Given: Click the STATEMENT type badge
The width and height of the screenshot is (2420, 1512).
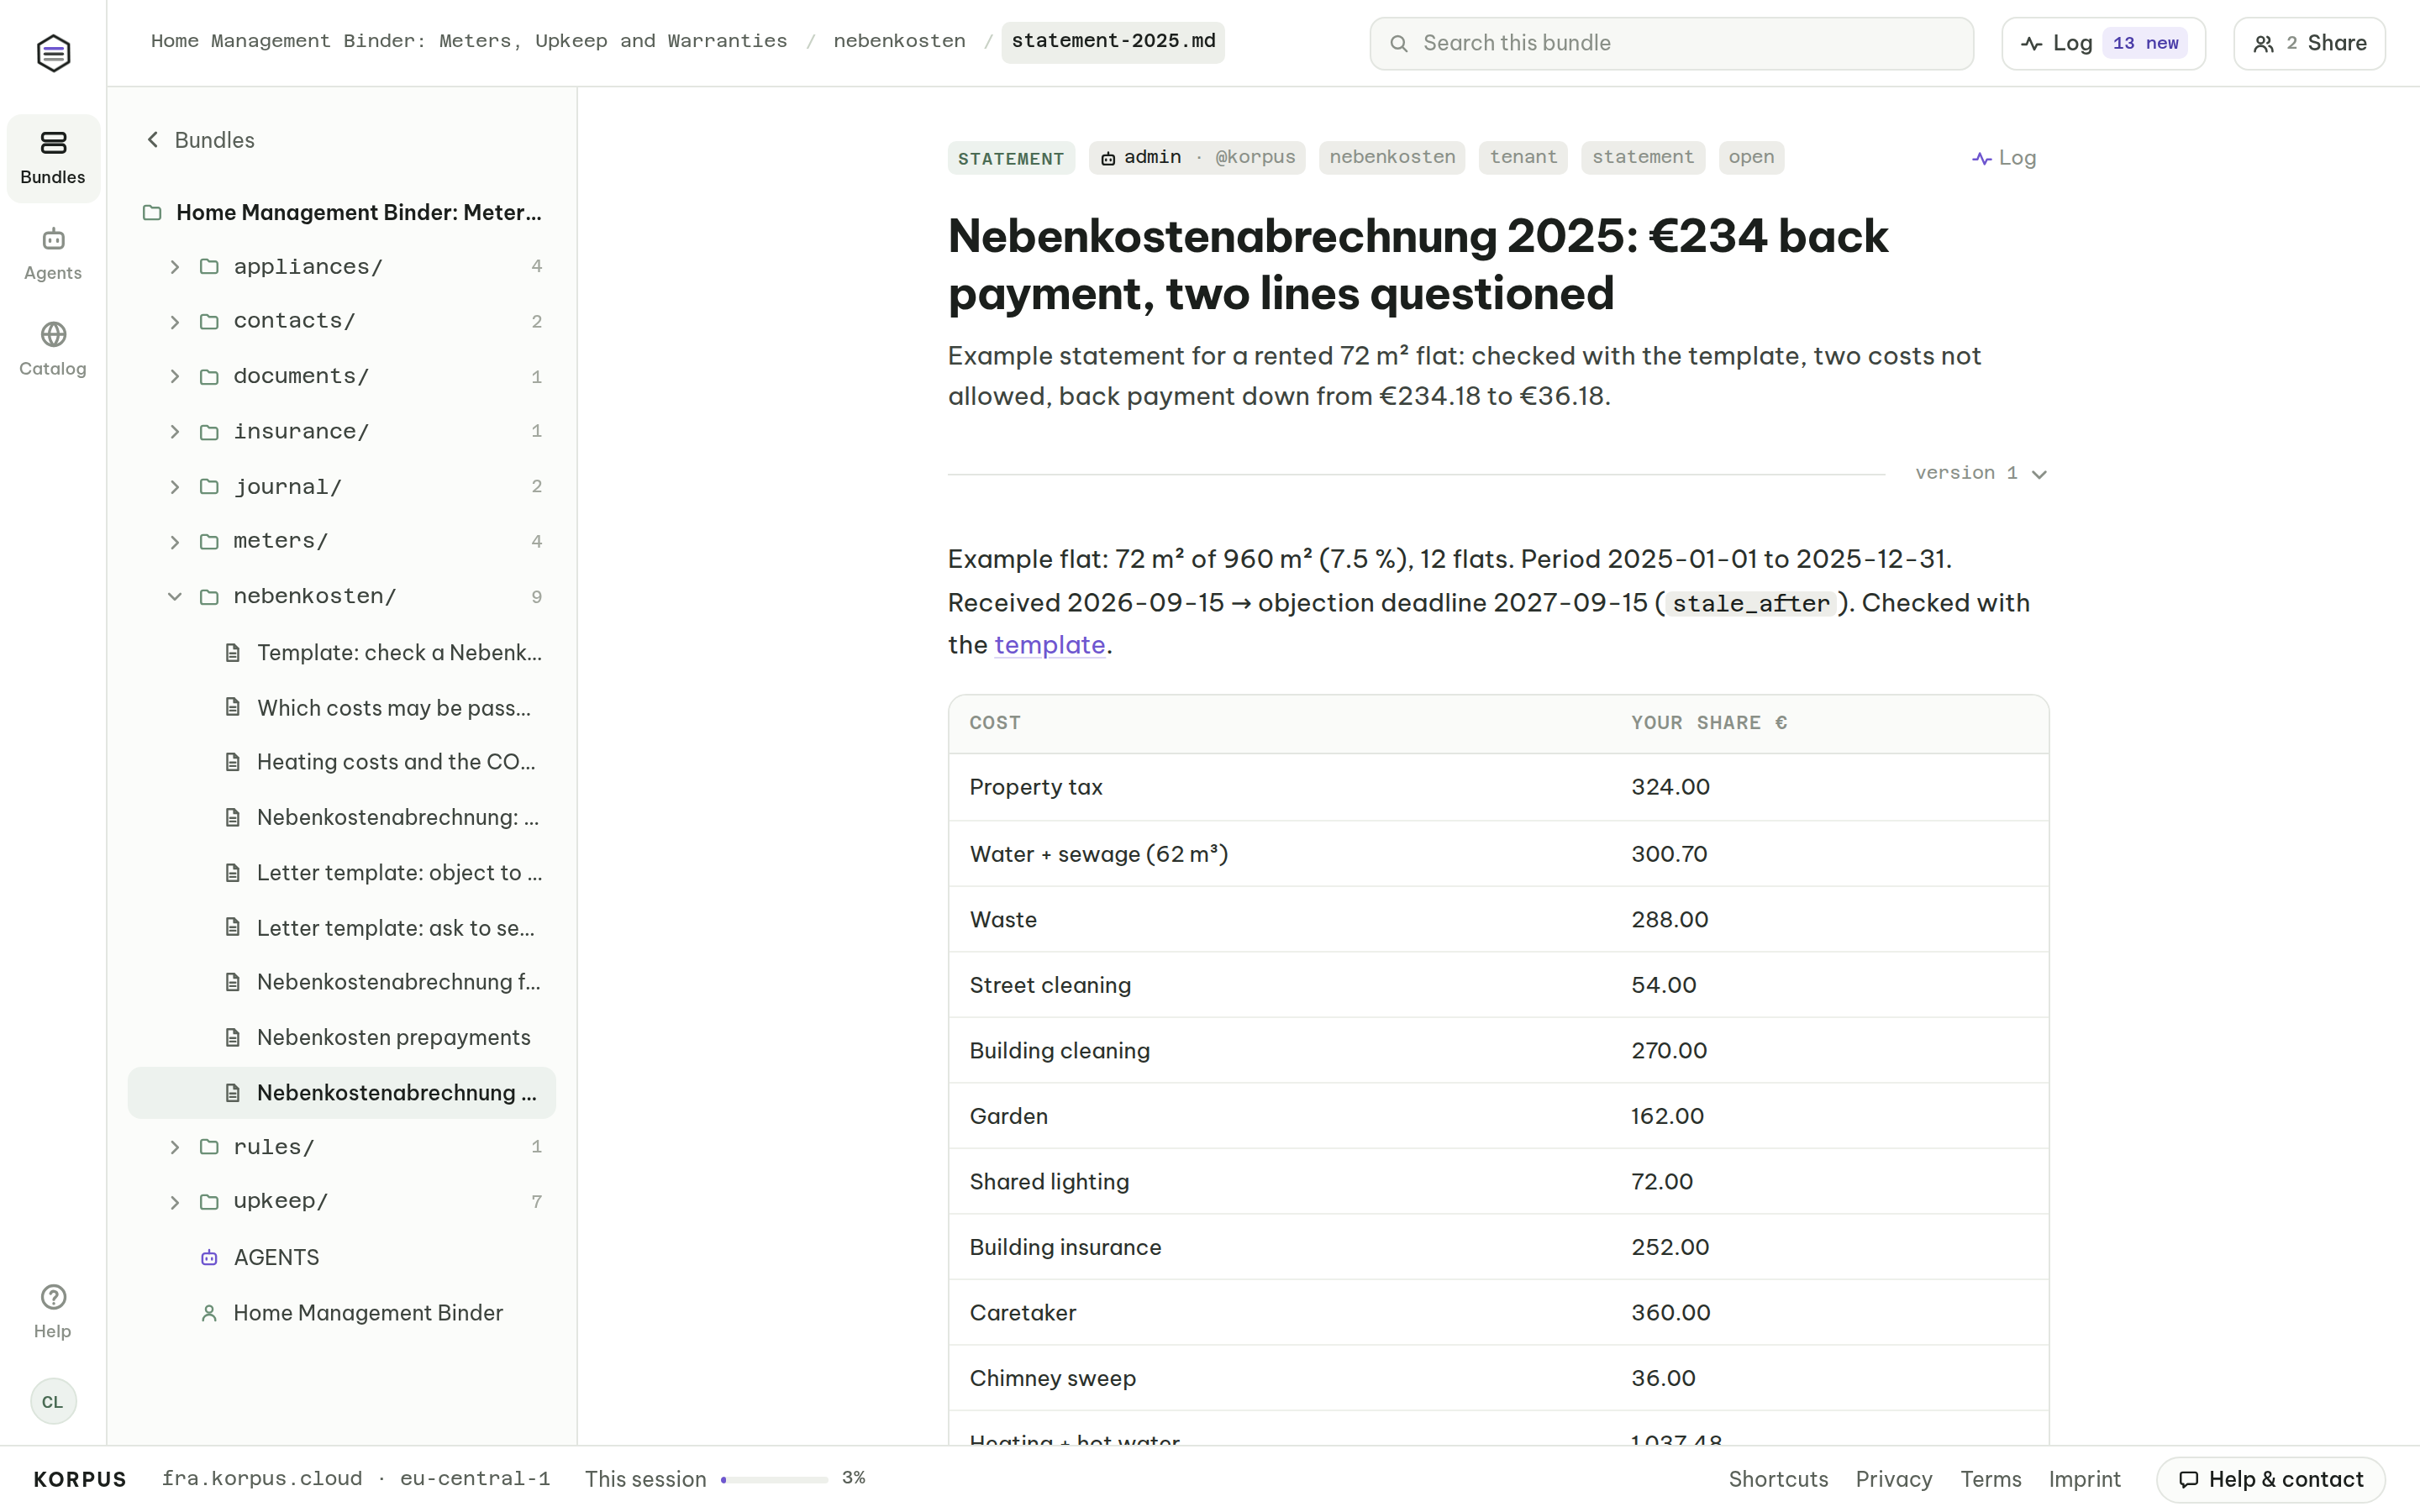Looking at the screenshot, I should [x=1011, y=158].
